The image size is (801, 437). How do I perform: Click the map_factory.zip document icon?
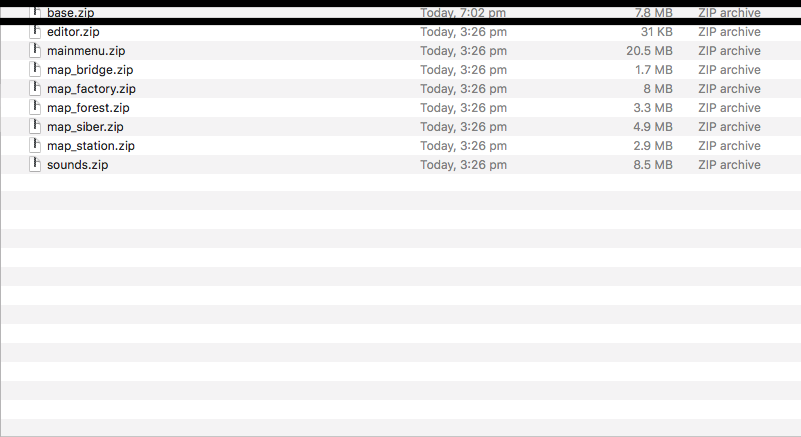[x=36, y=89]
